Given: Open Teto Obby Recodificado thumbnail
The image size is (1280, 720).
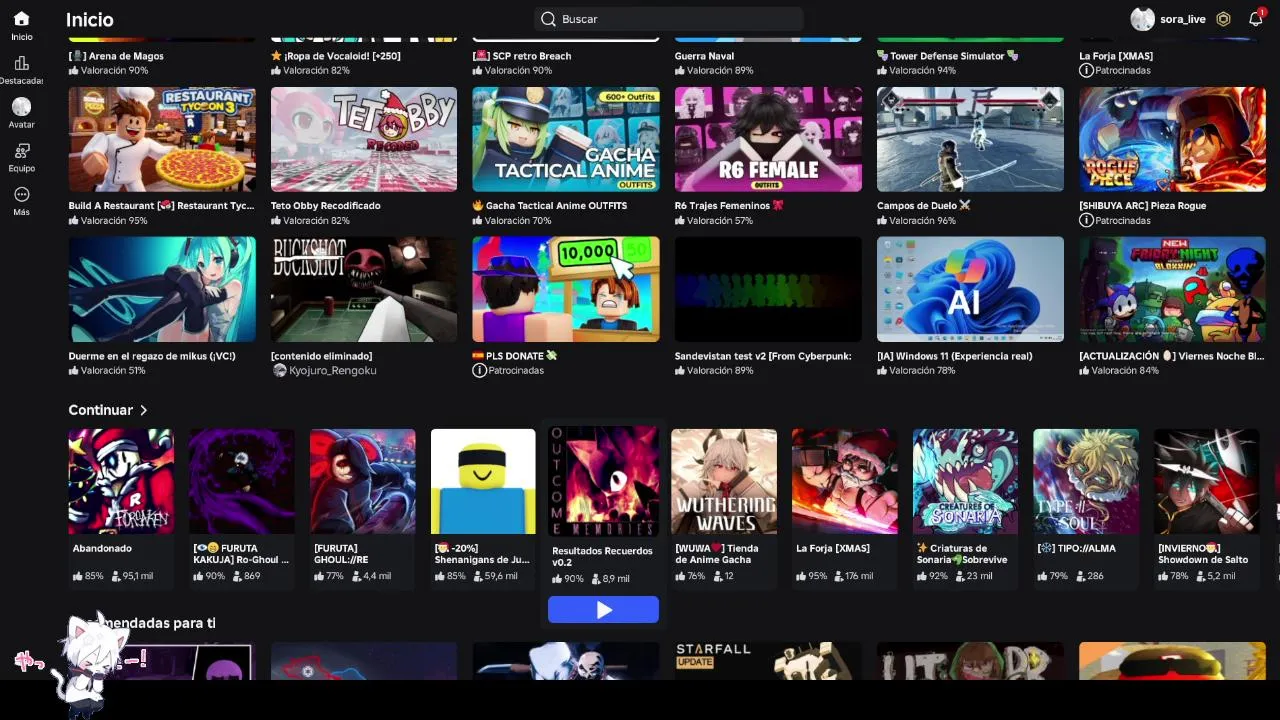Looking at the screenshot, I should (x=364, y=139).
